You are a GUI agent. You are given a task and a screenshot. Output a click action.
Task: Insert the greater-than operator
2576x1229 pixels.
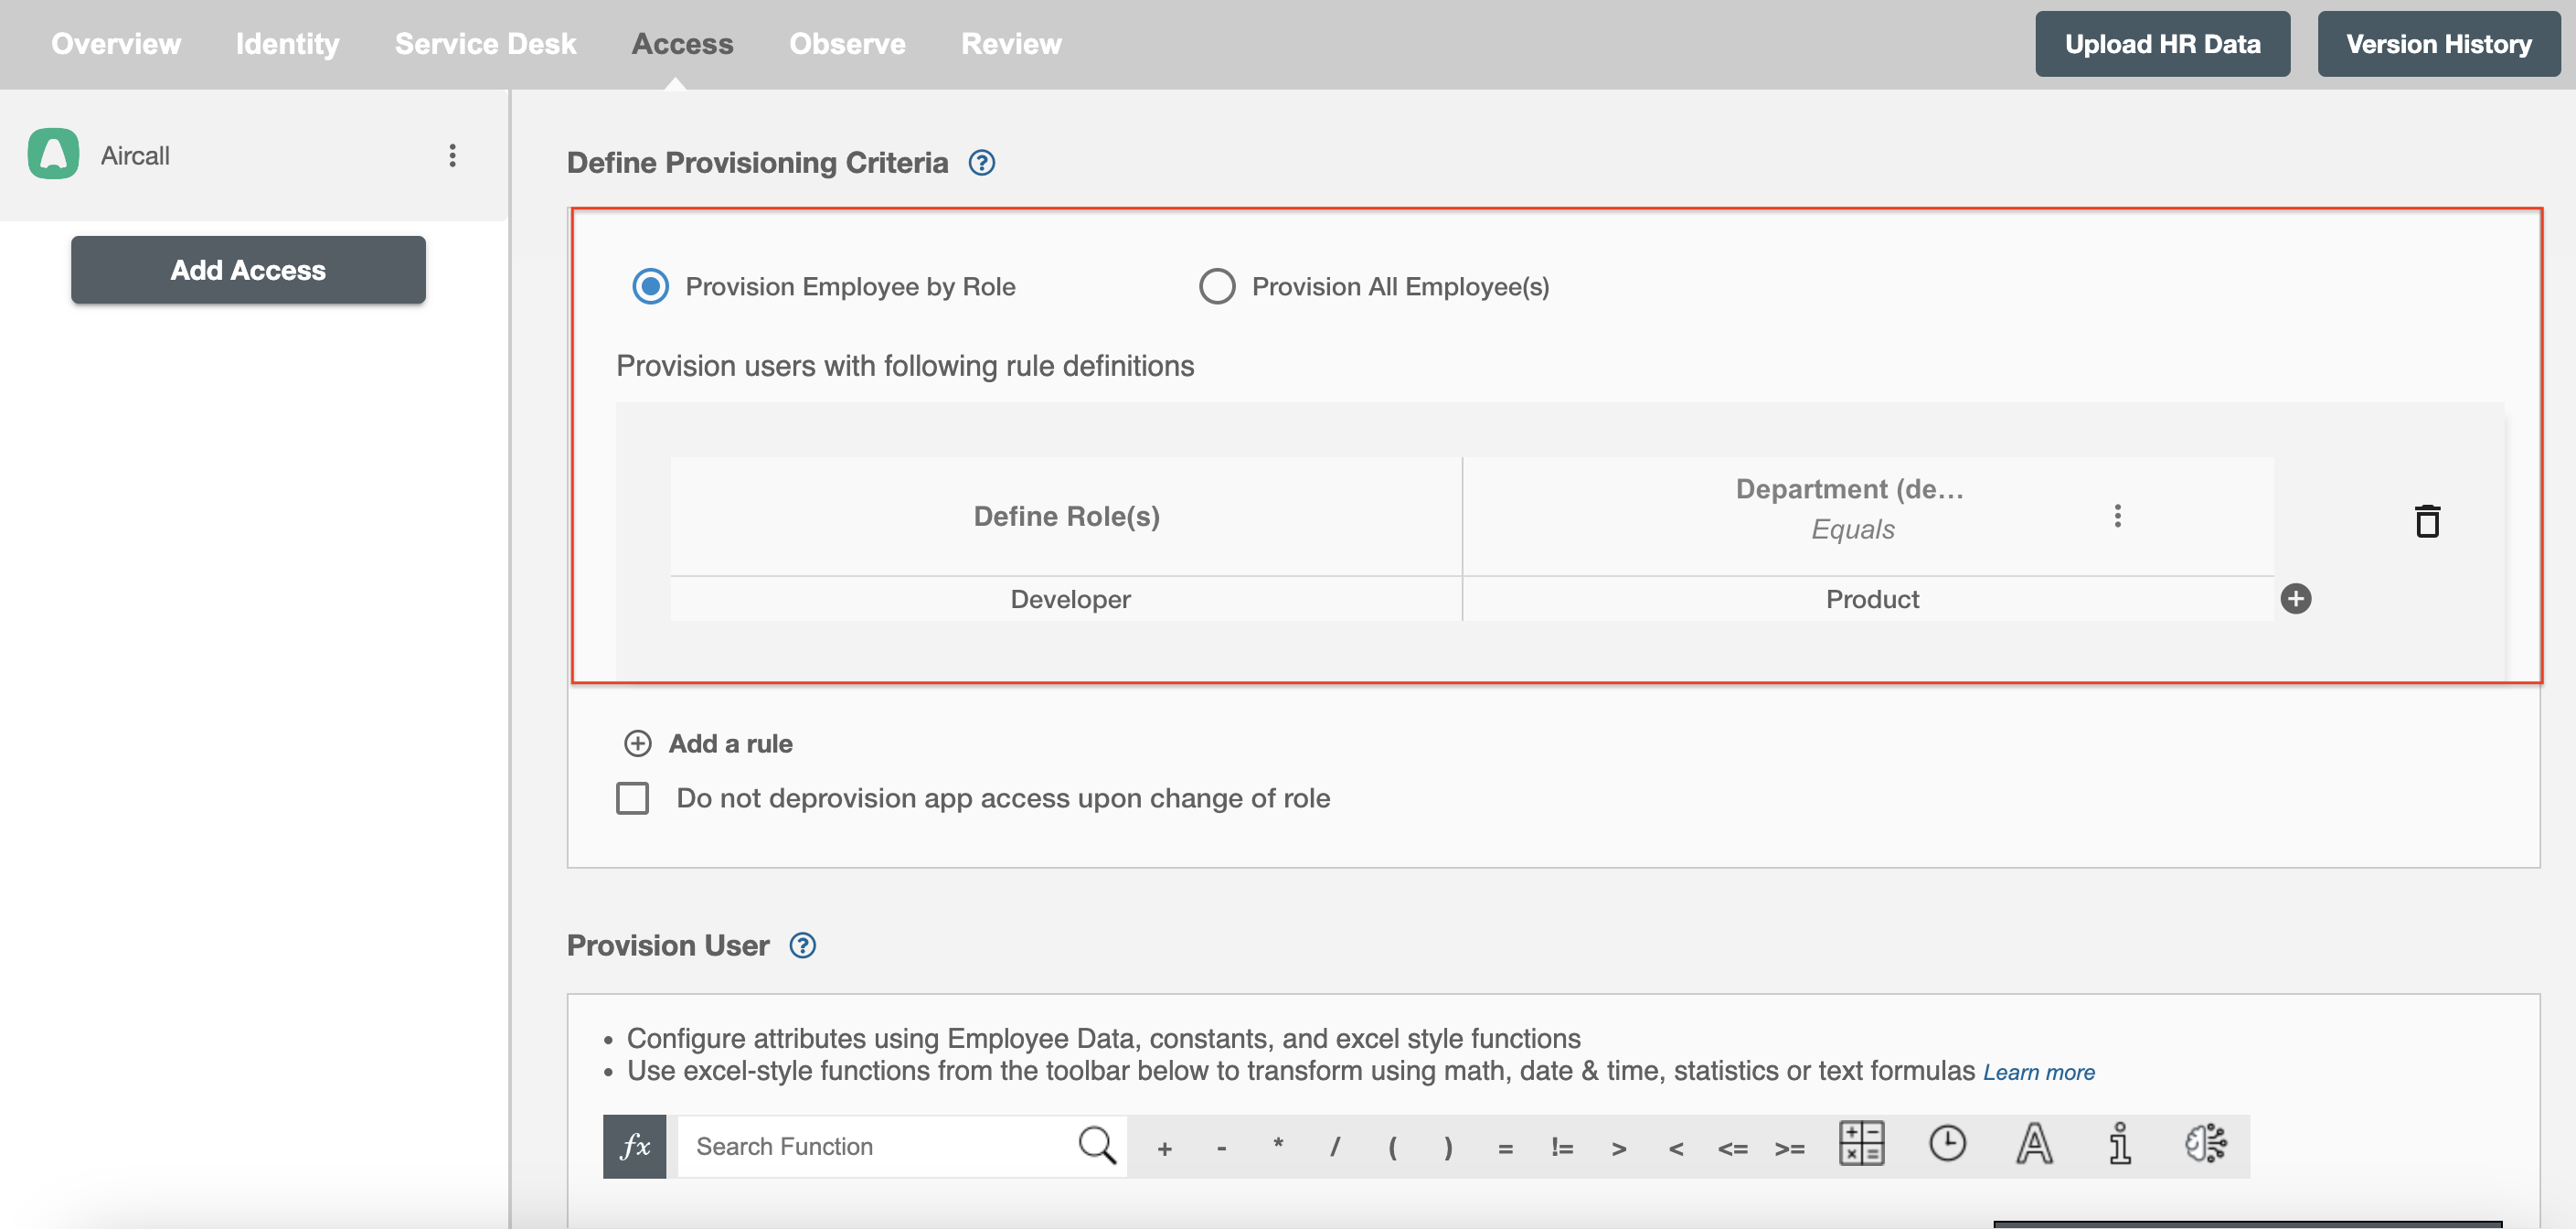(x=1619, y=1149)
